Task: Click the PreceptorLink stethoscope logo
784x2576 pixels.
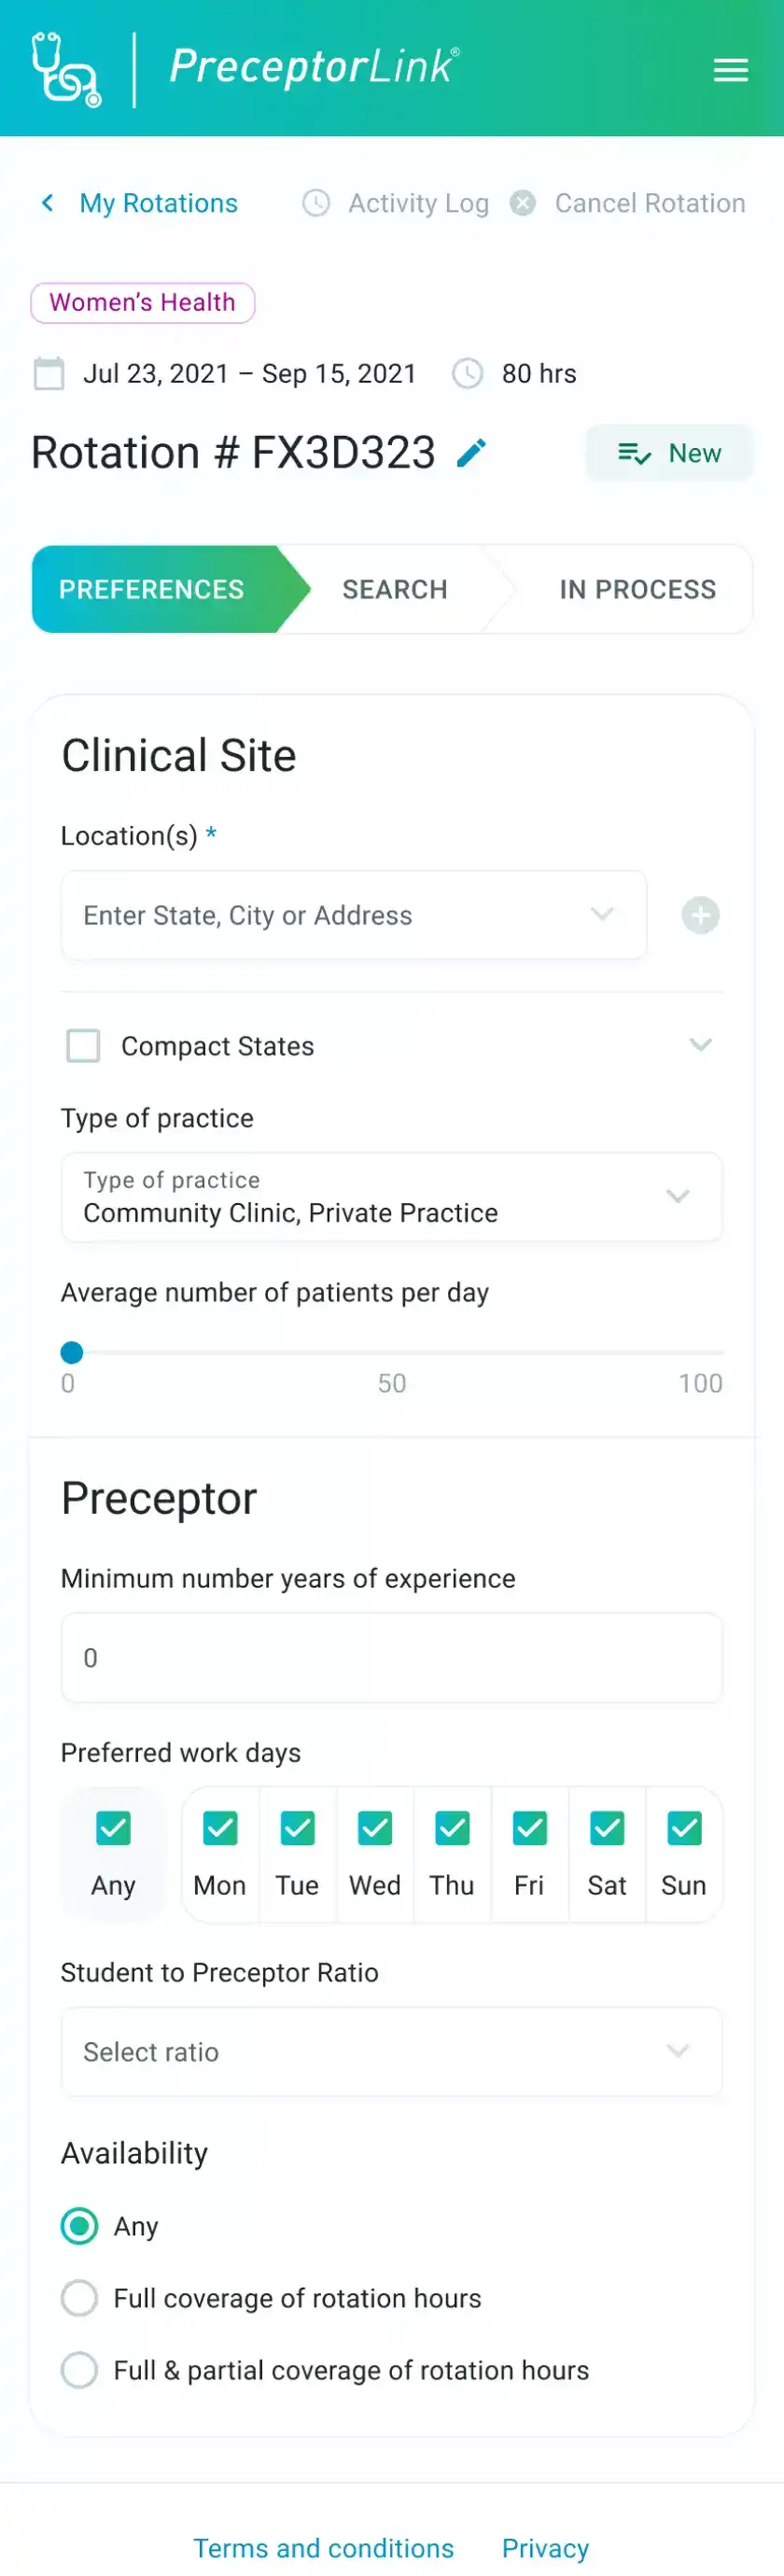Action: tap(66, 69)
